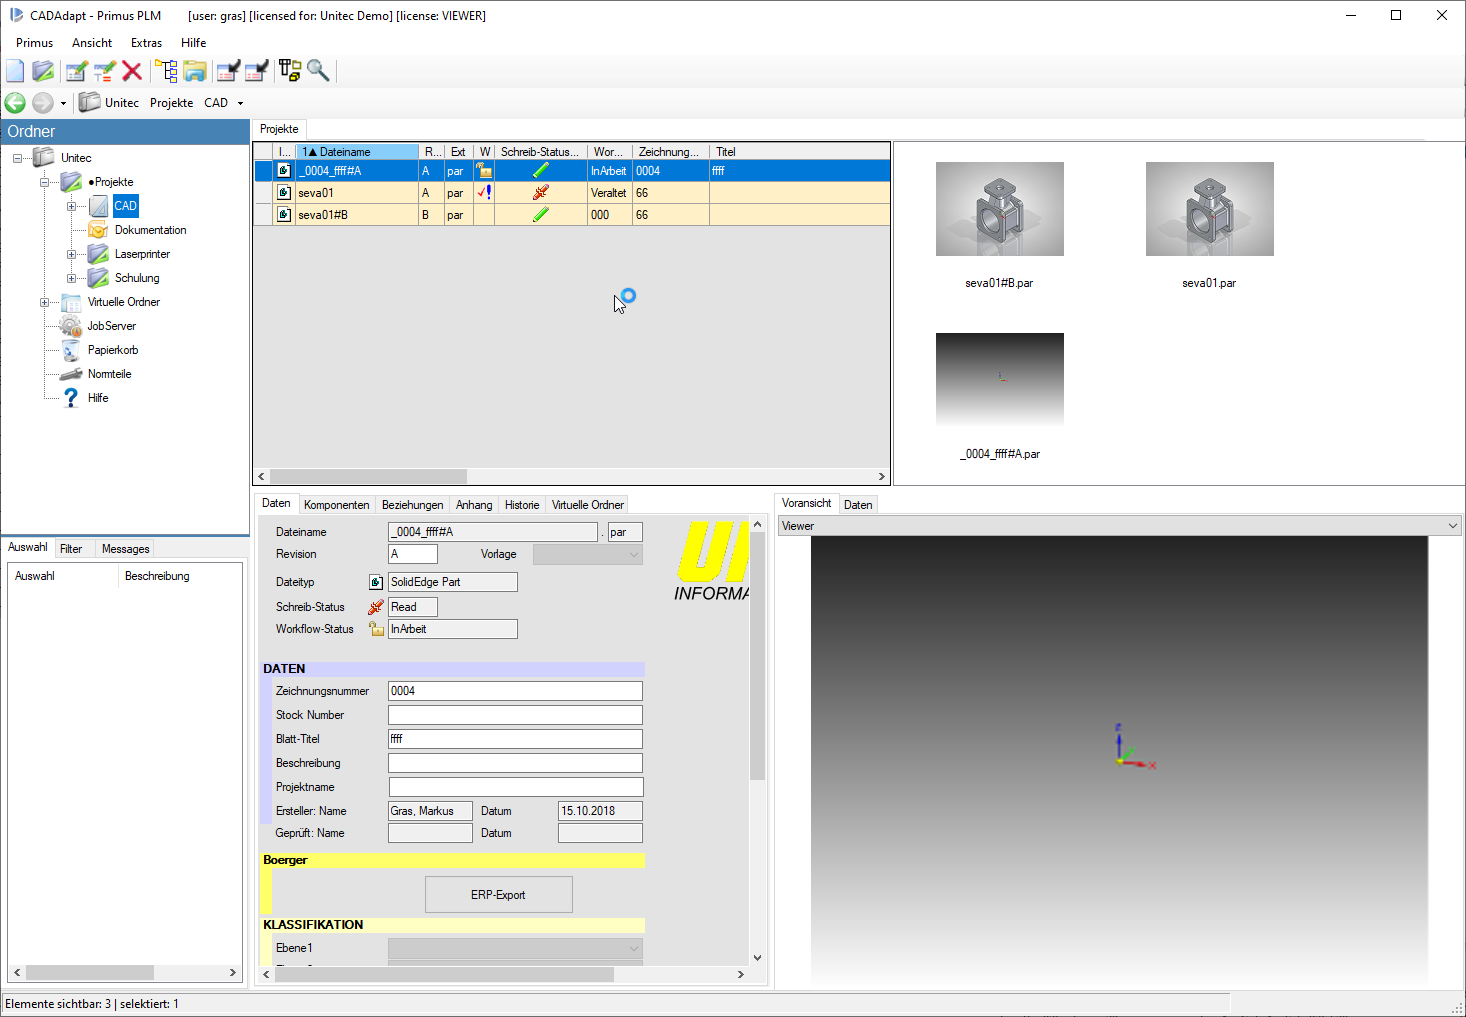Open the Ebene1 classification dropdown
The width and height of the screenshot is (1466, 1017).
point(633,948)
